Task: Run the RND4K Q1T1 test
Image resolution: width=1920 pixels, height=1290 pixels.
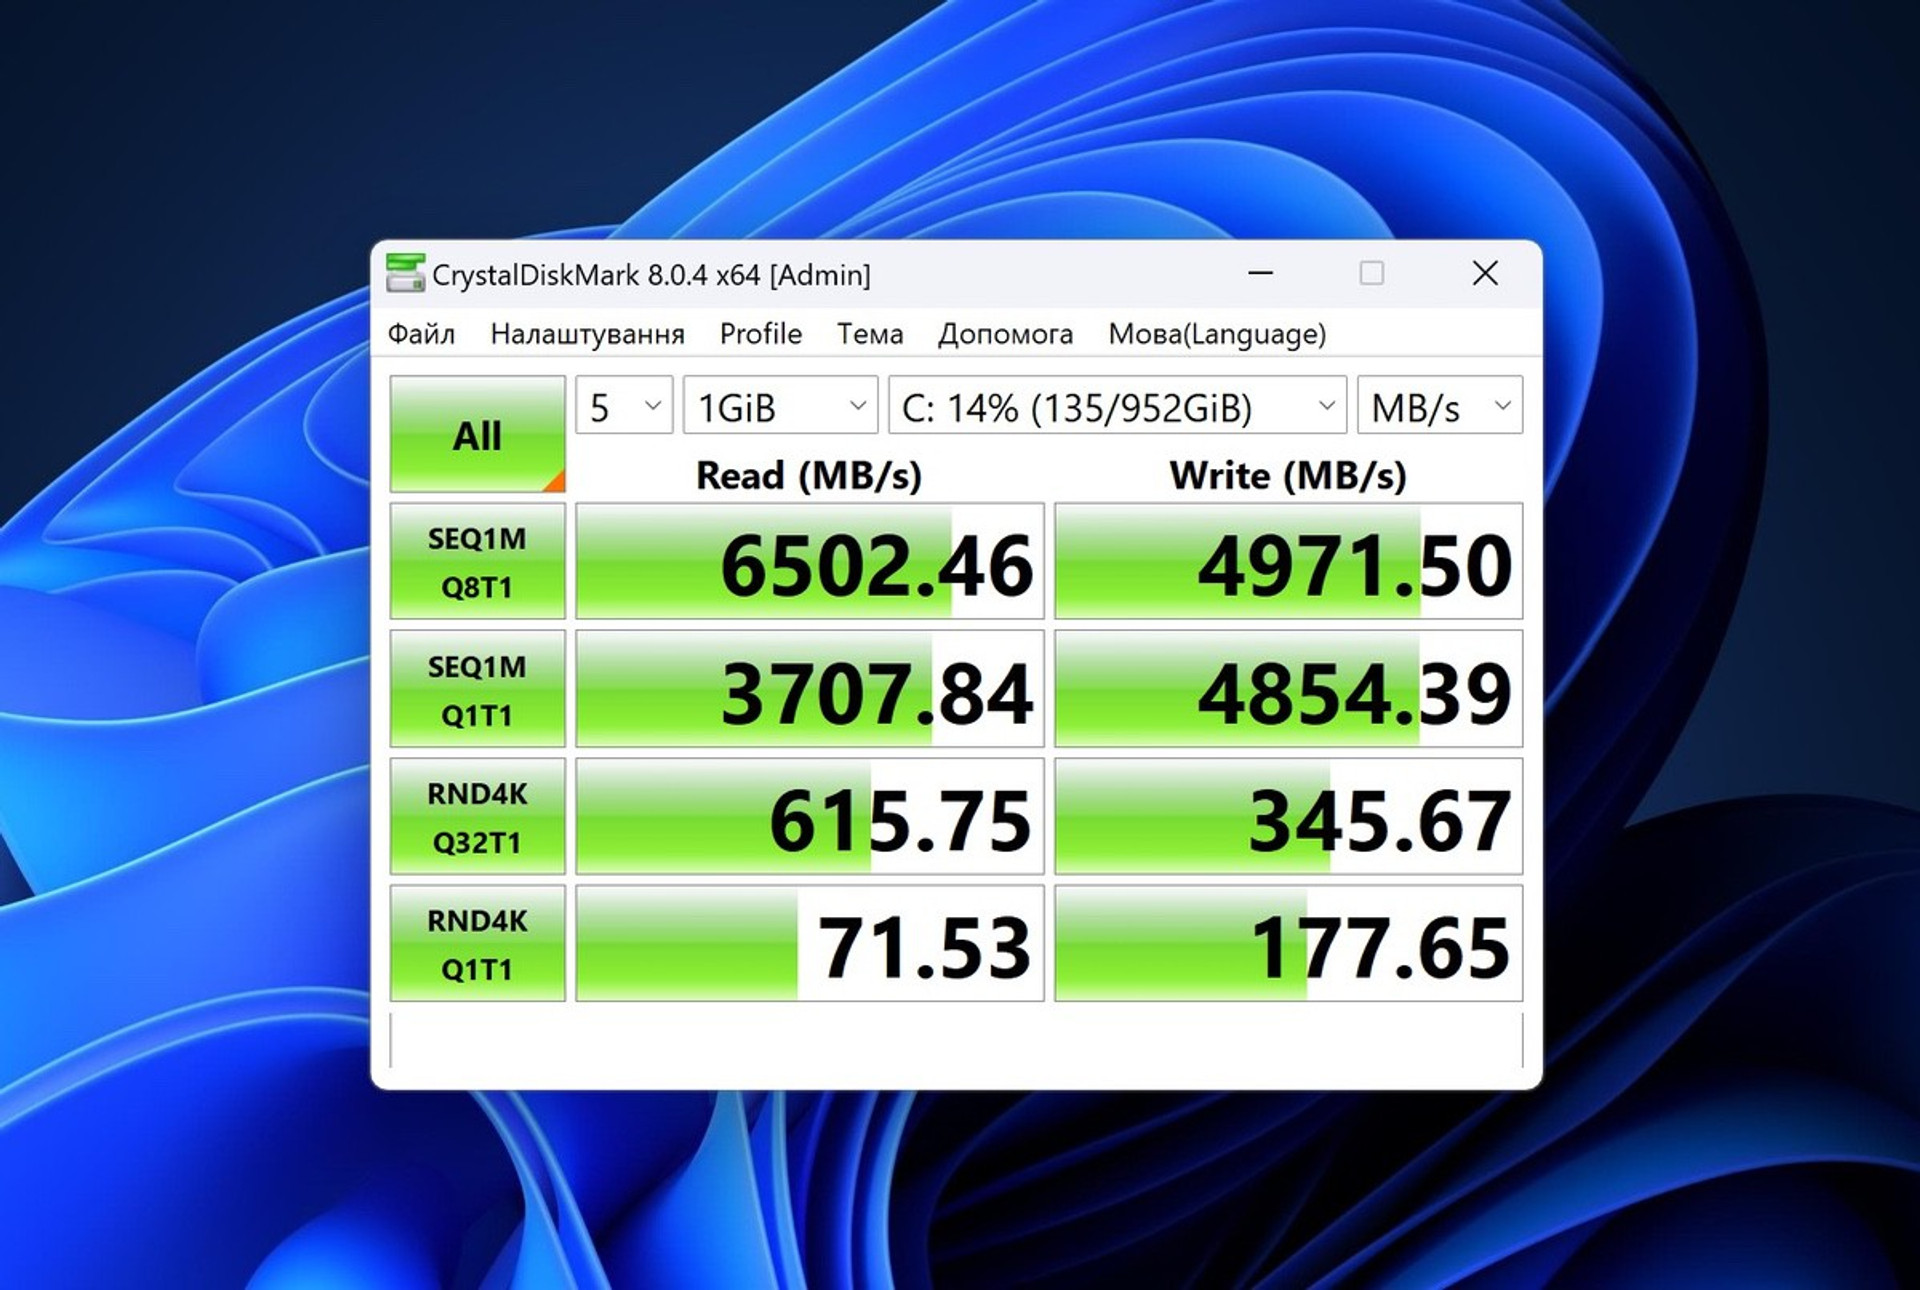Action: (477, 943)
